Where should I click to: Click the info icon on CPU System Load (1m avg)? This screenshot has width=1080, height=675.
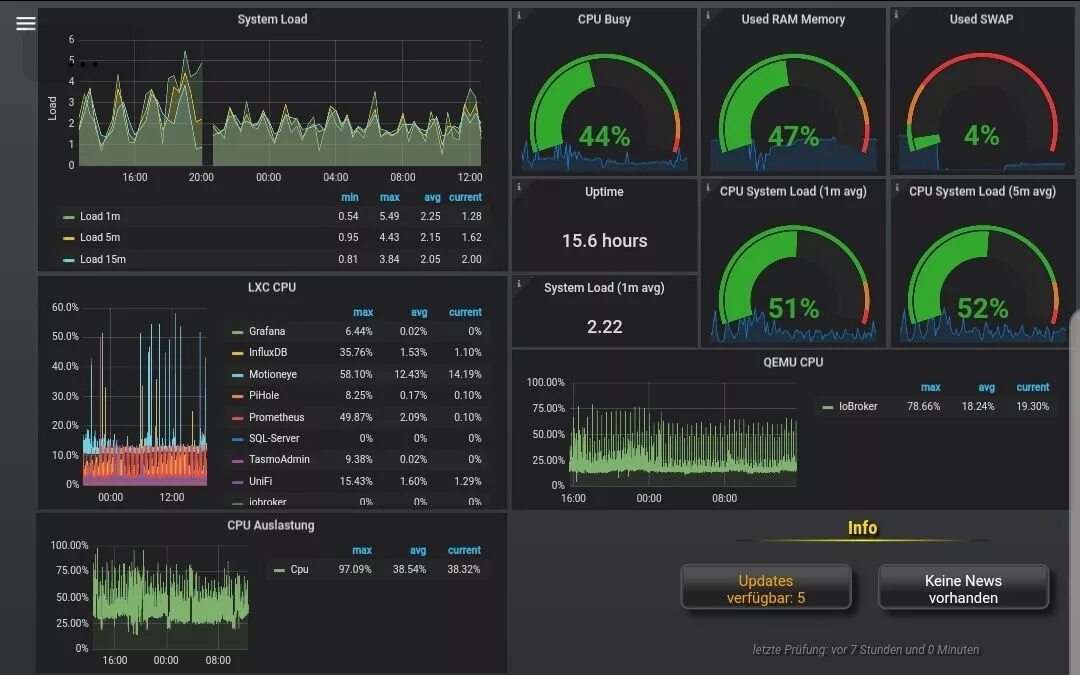(708, 185)
